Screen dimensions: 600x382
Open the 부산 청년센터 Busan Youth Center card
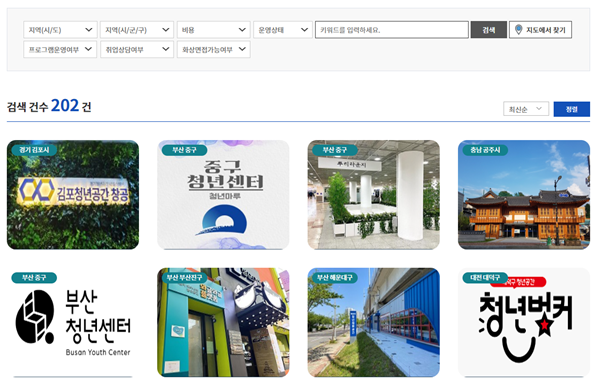(x=73, y=322)
